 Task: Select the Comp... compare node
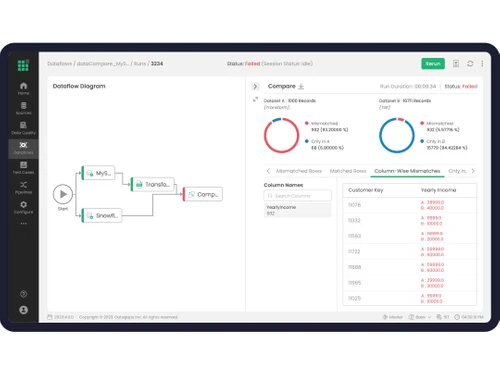point(202,194)
